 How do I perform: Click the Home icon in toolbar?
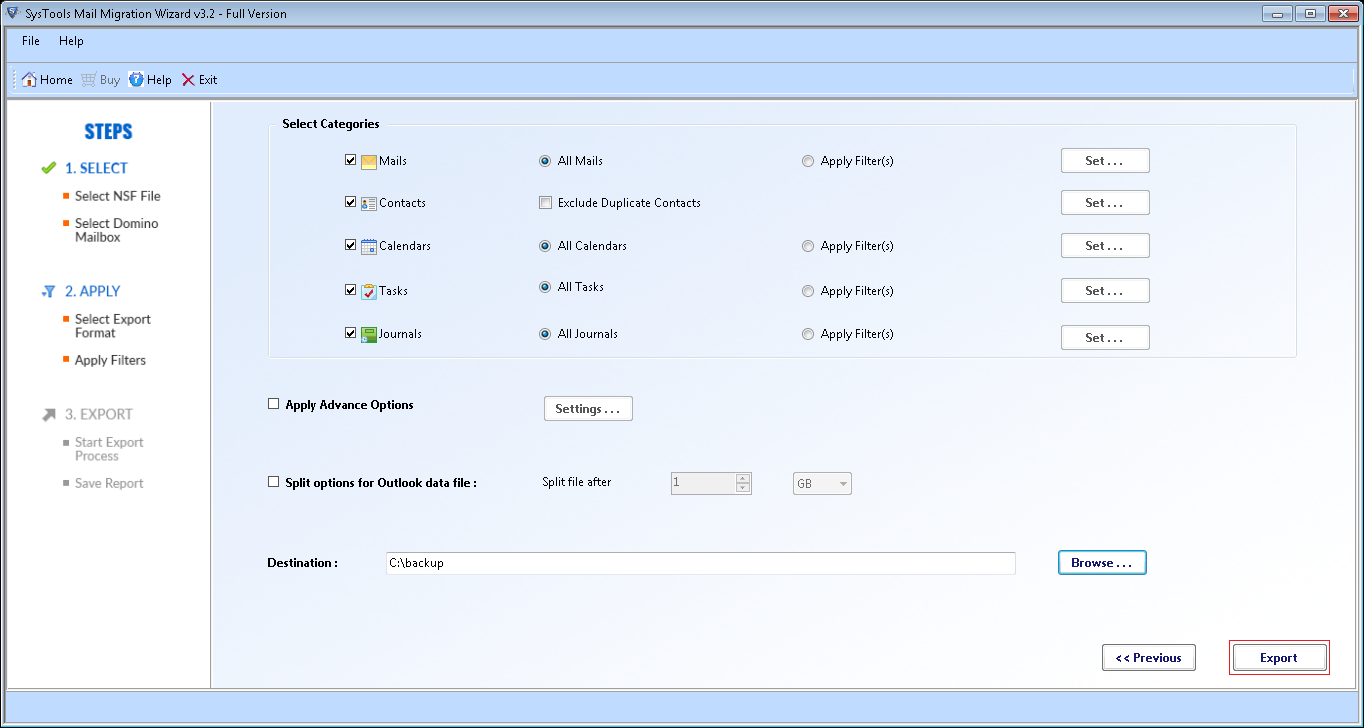point(29,80)
